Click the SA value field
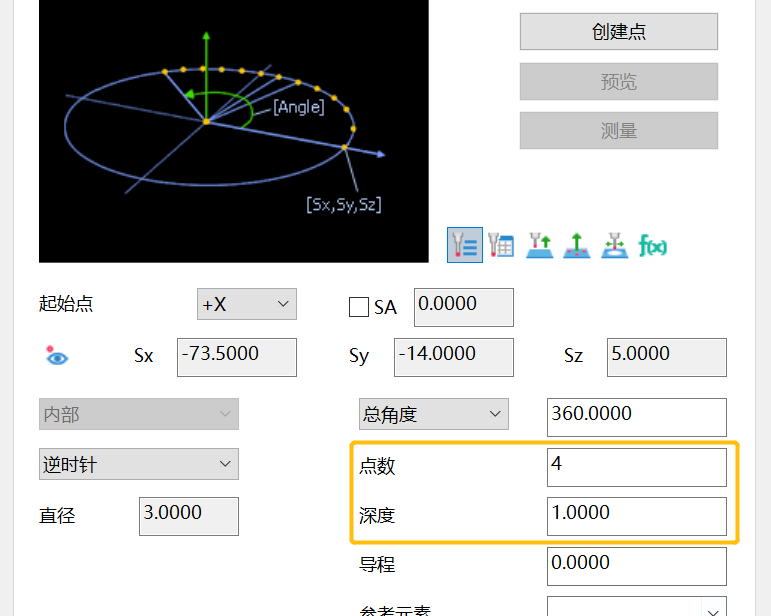Viewport: 771px width, 616px height. point(463,307)
